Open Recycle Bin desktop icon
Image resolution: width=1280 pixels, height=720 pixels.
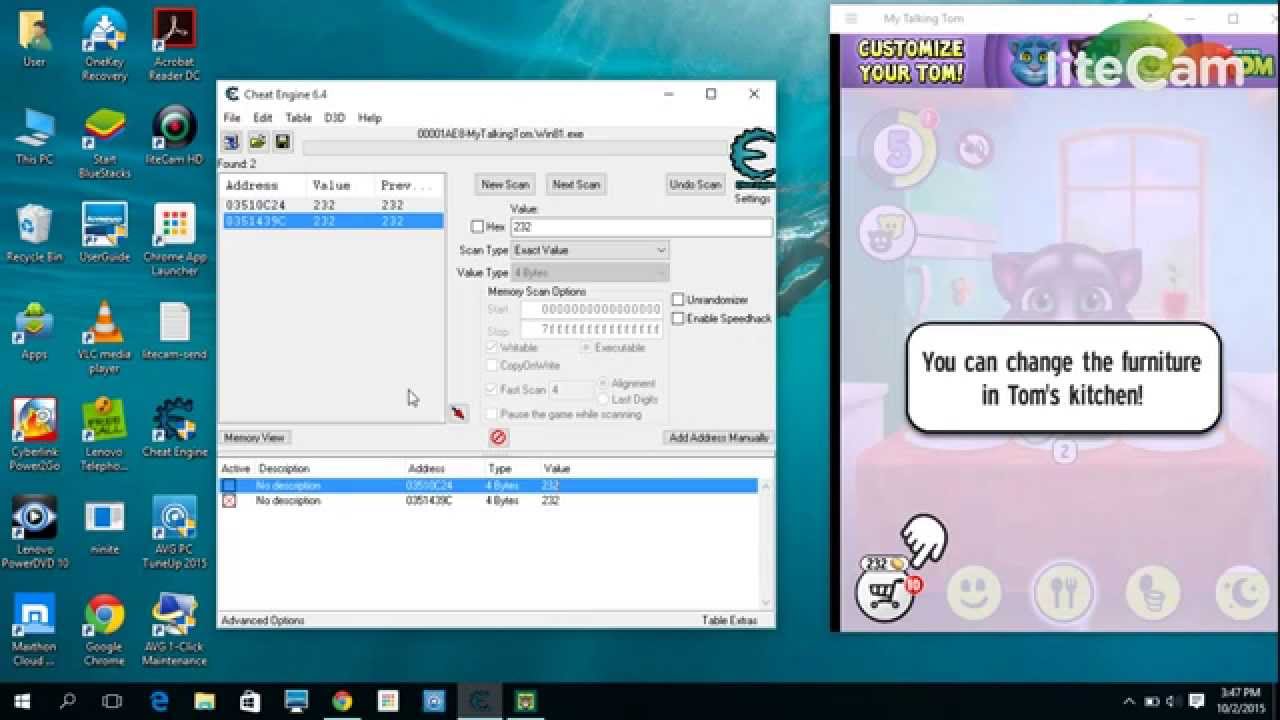pyautogui.click(x=34, y=234)
